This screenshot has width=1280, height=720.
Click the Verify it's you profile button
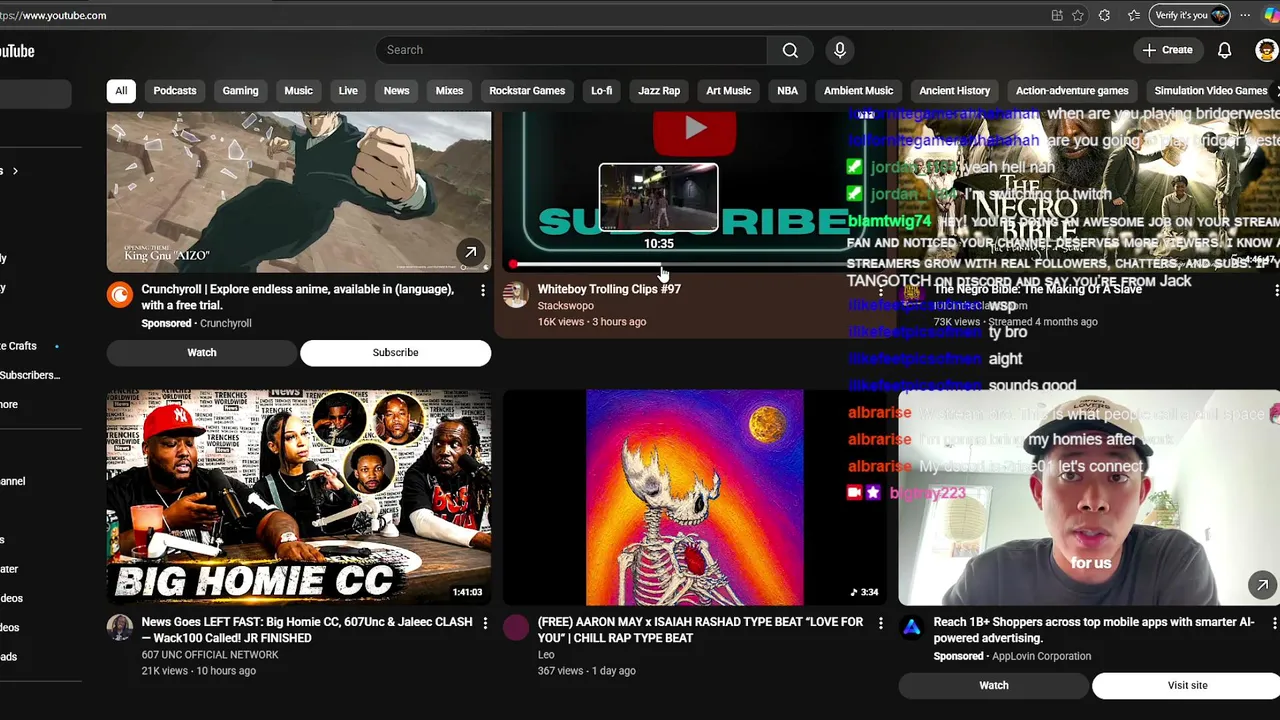(1190, 15)
